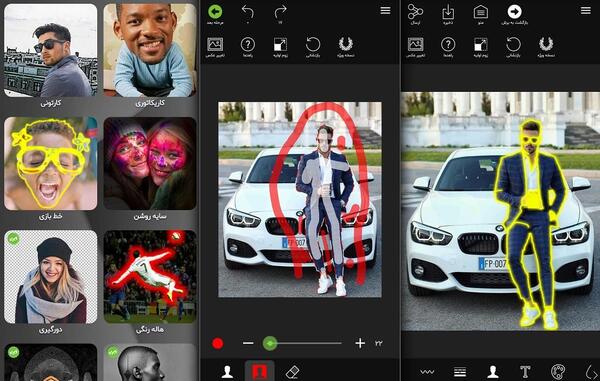This screenshot has height=381, width=600.
Task: Click the share icon in the right panel
Action: pos(415,11)
